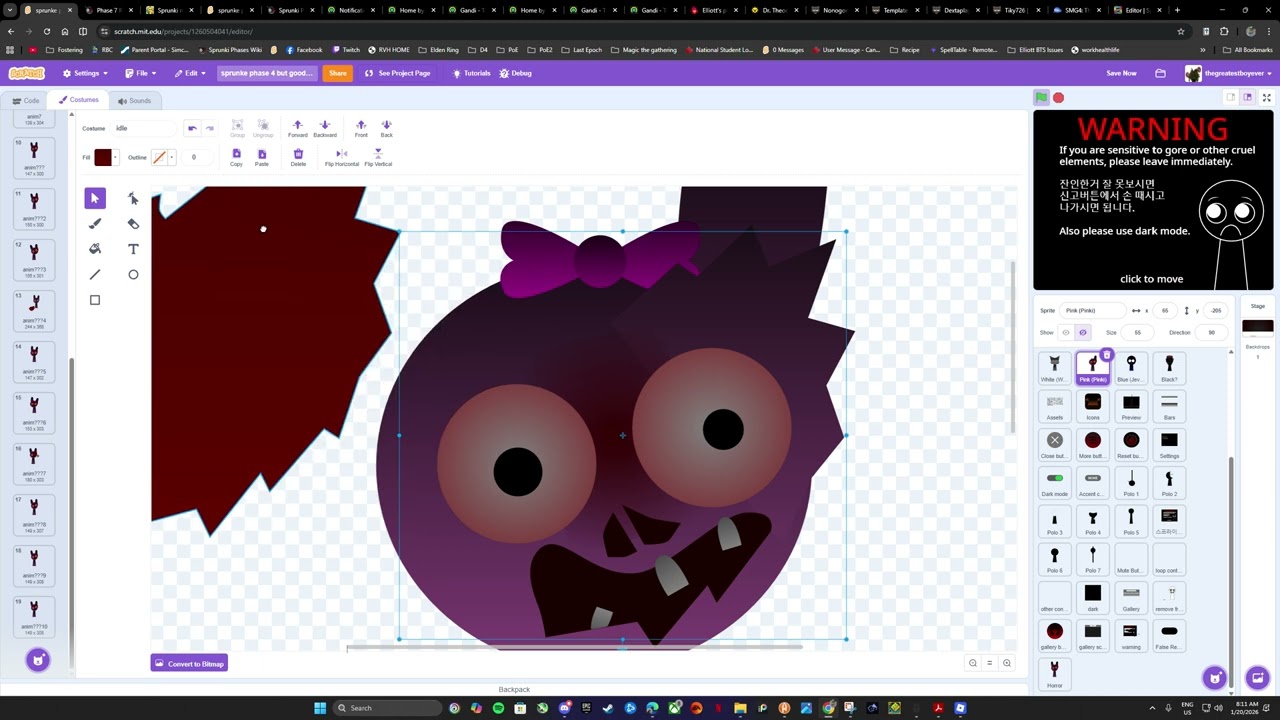Move shape Forward one layer
This screenshot has width=1280, height=720.
297,128
